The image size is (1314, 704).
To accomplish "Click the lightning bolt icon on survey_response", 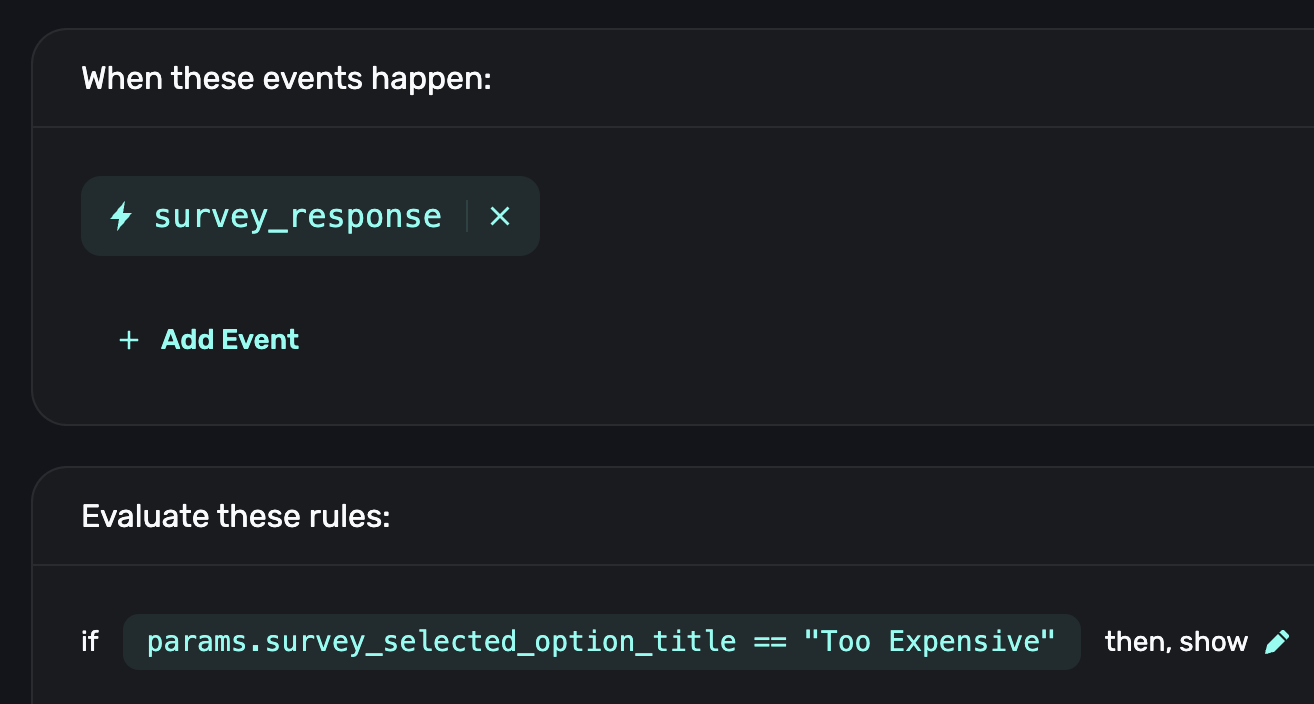I will pos(121,216).
